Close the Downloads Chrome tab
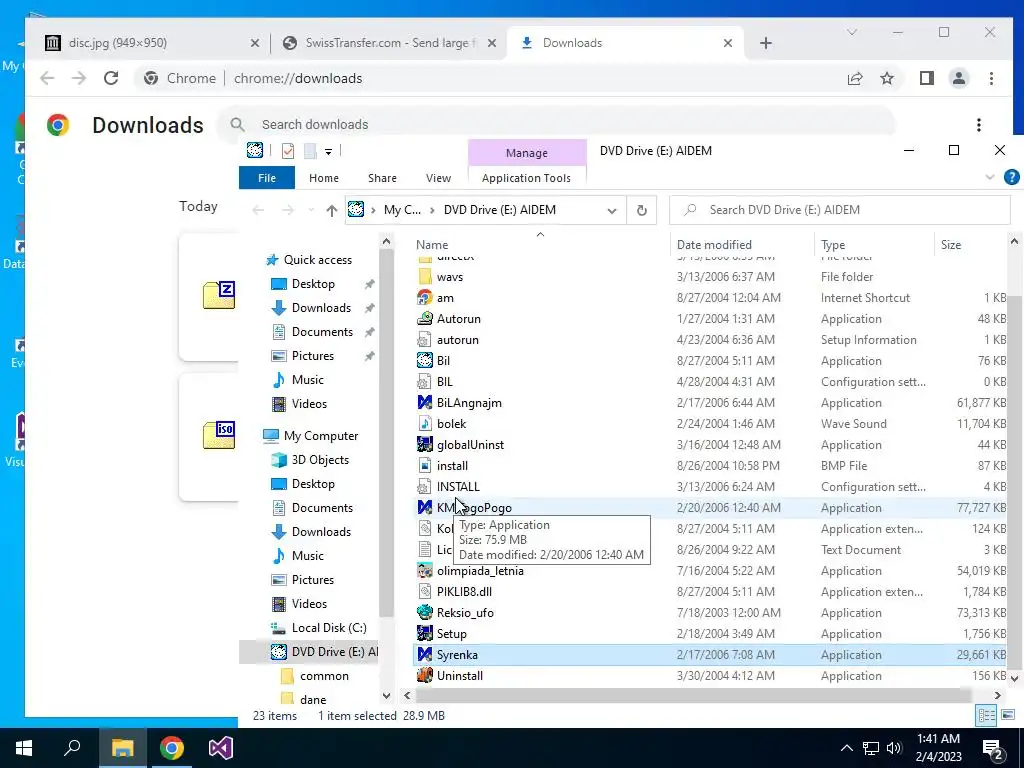 point(728,43)
